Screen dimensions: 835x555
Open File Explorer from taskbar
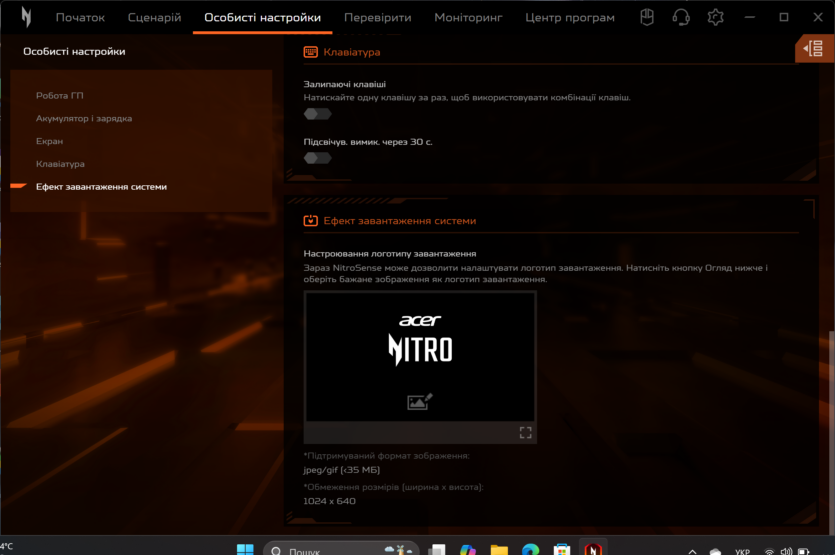[499, 549]
